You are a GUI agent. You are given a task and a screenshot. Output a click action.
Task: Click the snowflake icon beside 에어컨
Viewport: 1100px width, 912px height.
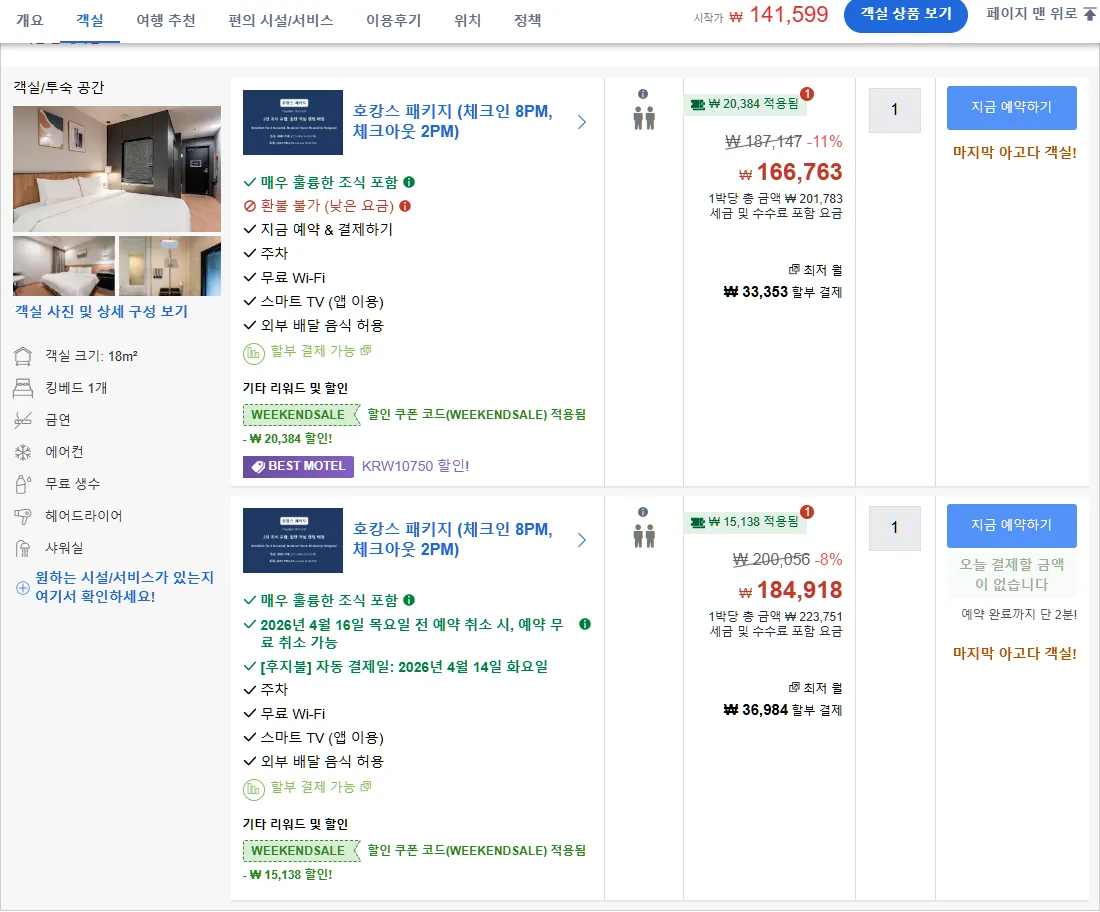coord(23,452)
